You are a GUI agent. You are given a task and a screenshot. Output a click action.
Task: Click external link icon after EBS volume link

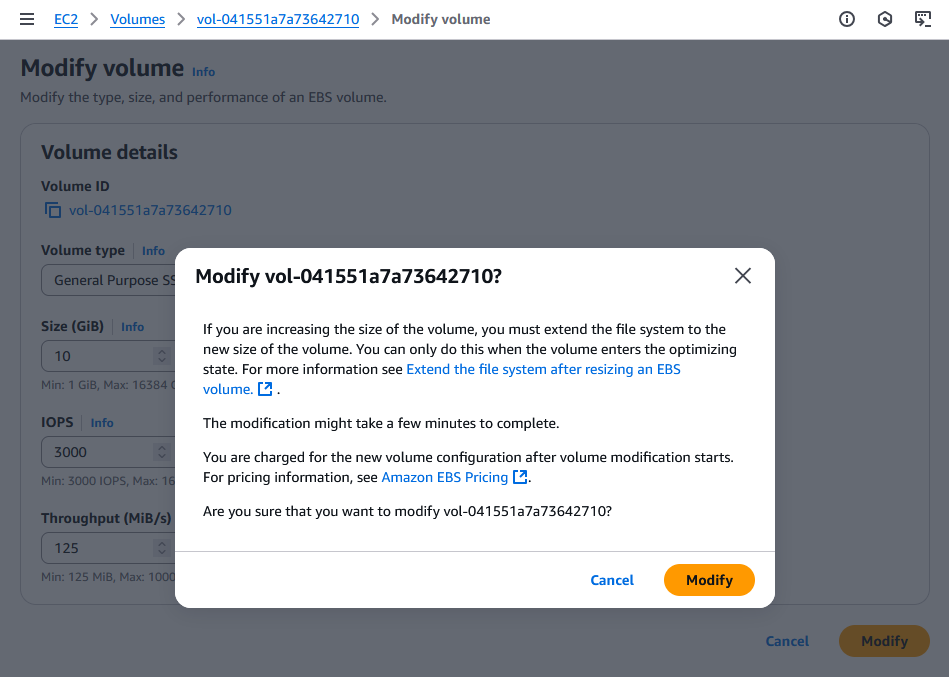(x=265, y=389)
